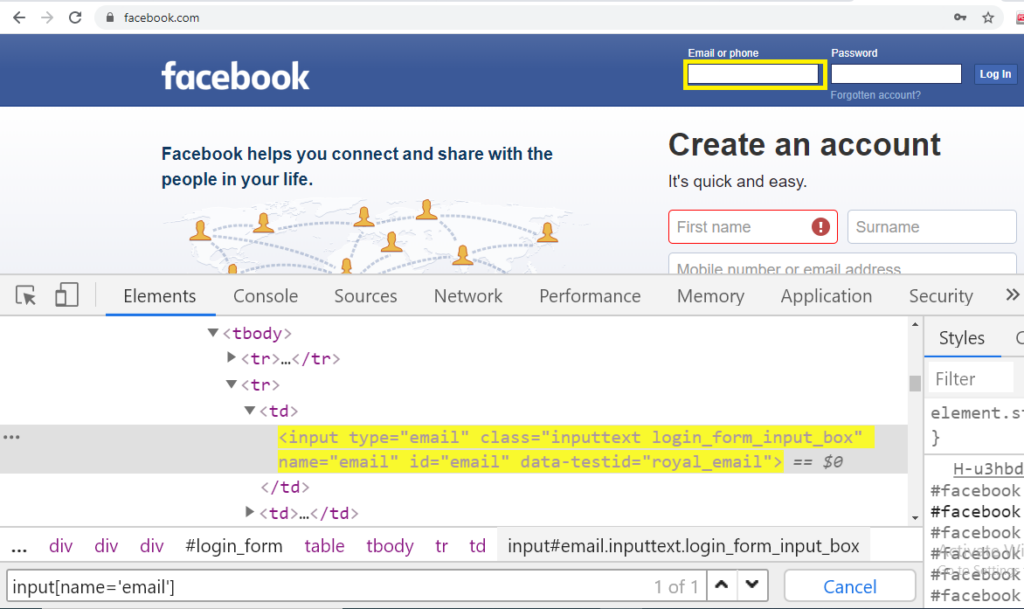Click the Elements panel scrollbar thumb
Screen dimensions: 1024x609
point(915,383)
